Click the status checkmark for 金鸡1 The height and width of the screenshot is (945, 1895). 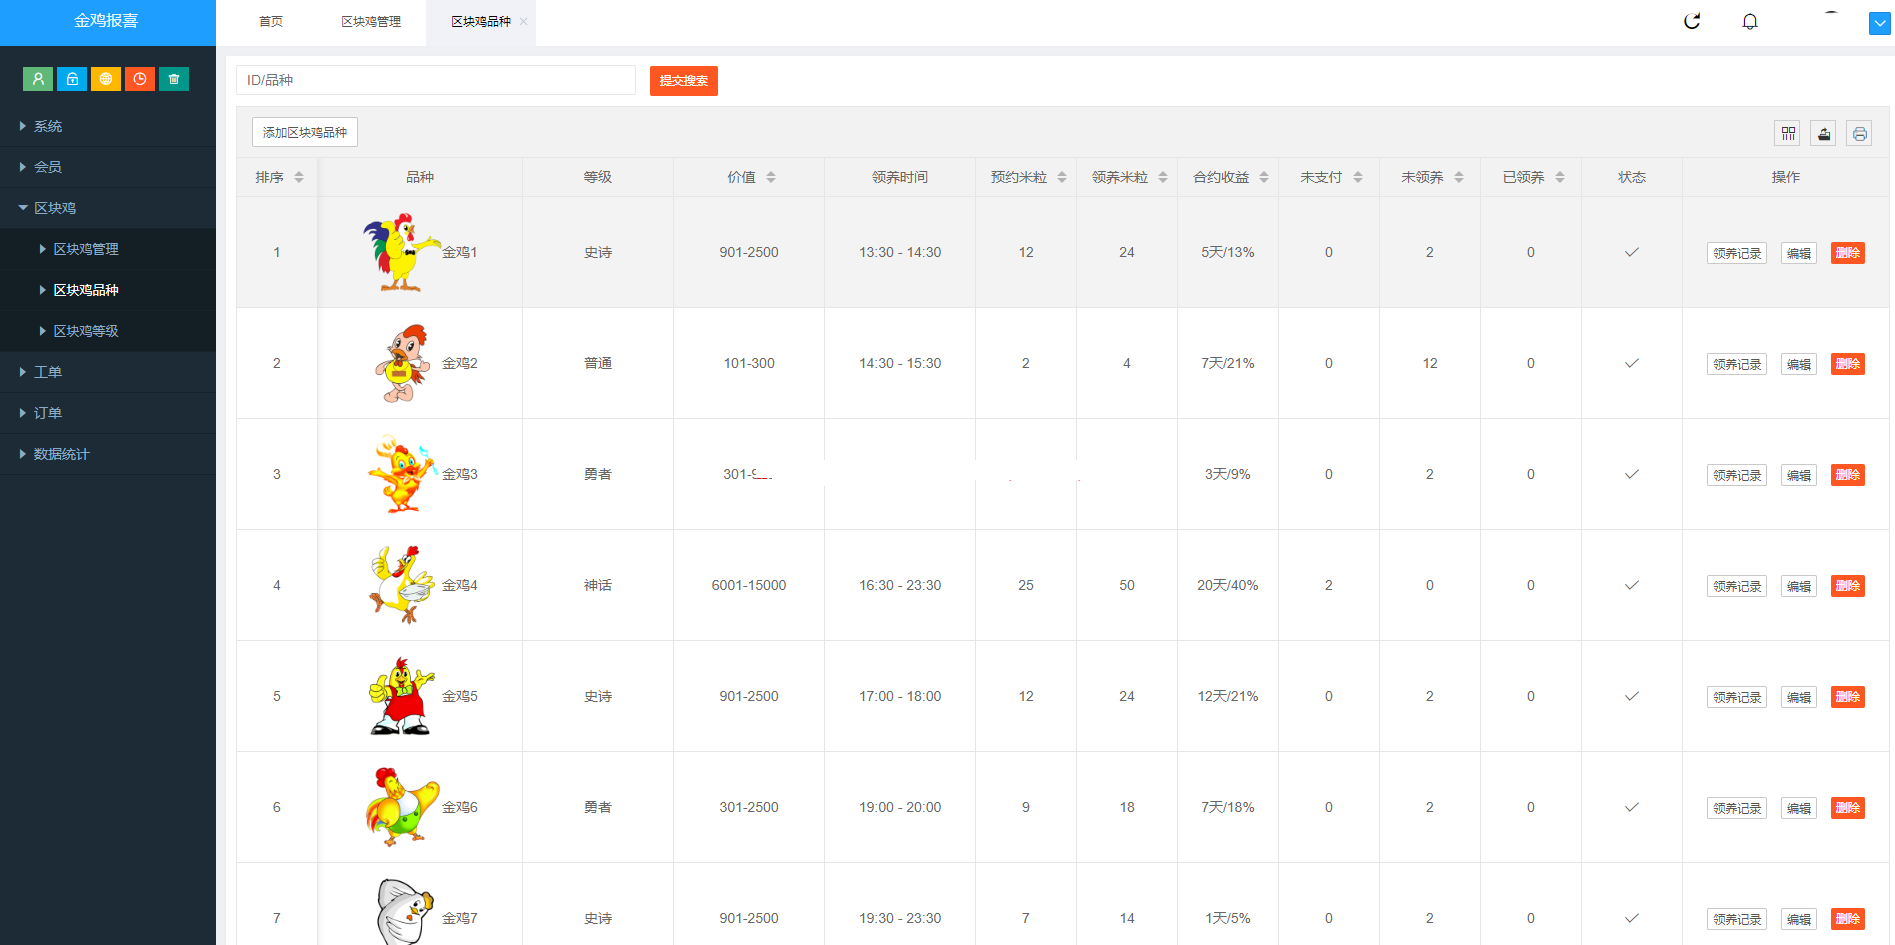(1631, 252)
